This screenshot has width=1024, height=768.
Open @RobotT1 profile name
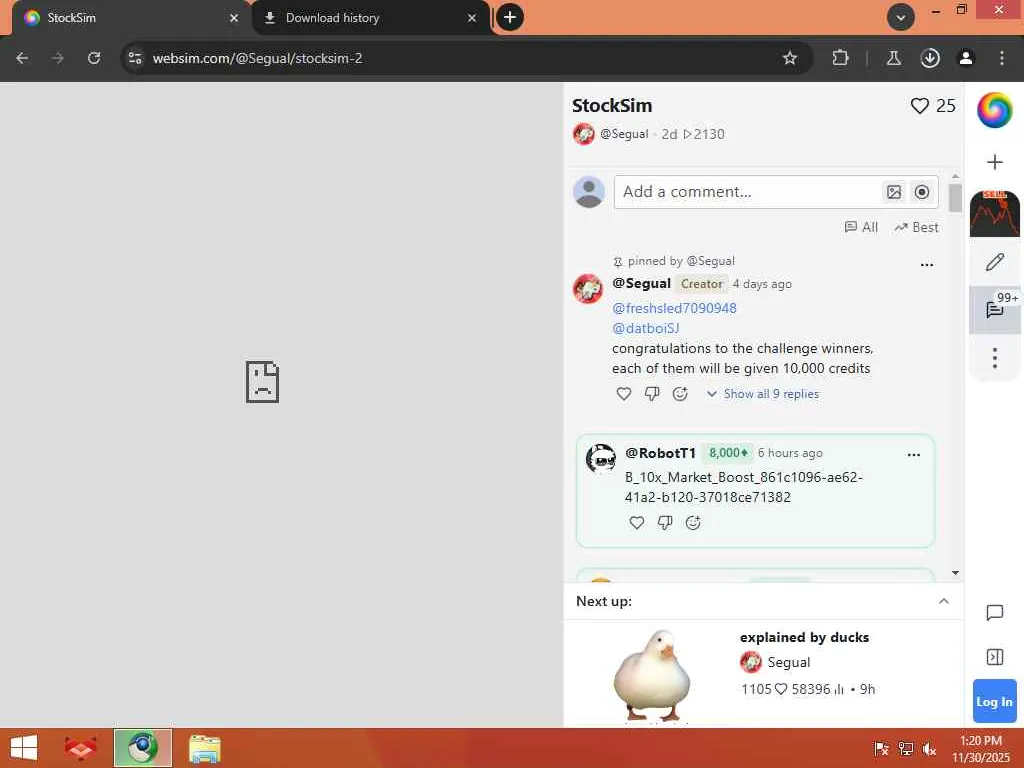(660, 453)
